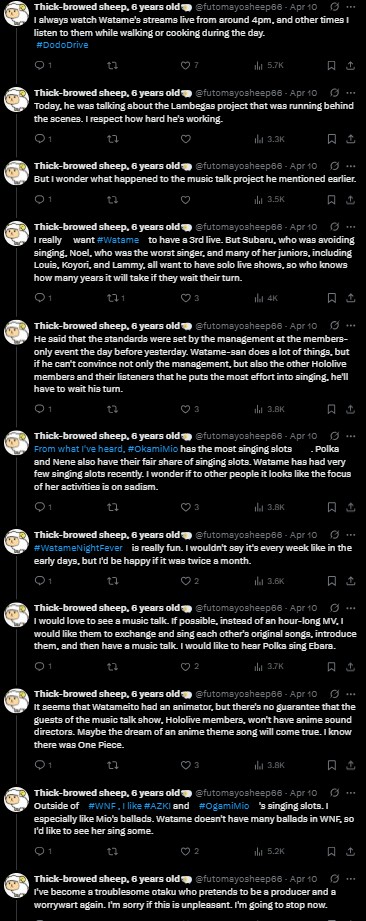Open more options on the first tweet
The width and height of the screenshot is (366, 921).
tap(351, 7)
